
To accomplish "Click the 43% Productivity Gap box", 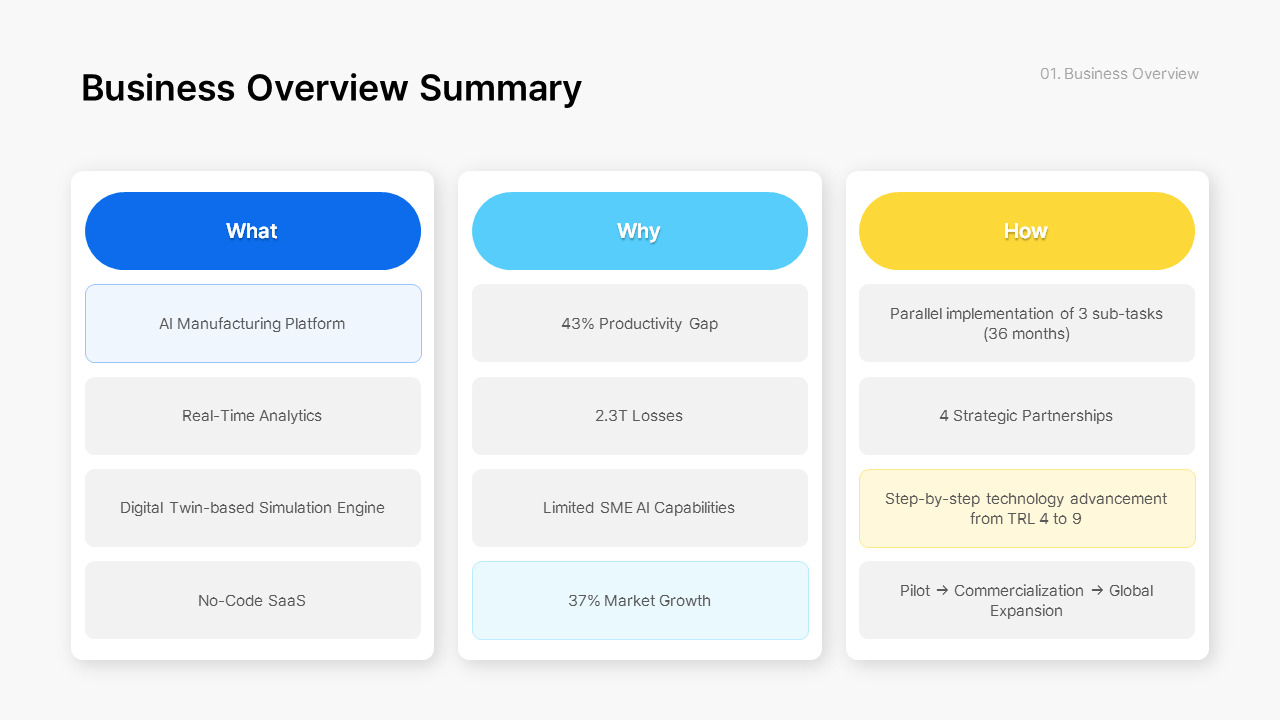I will pos(640,323).
